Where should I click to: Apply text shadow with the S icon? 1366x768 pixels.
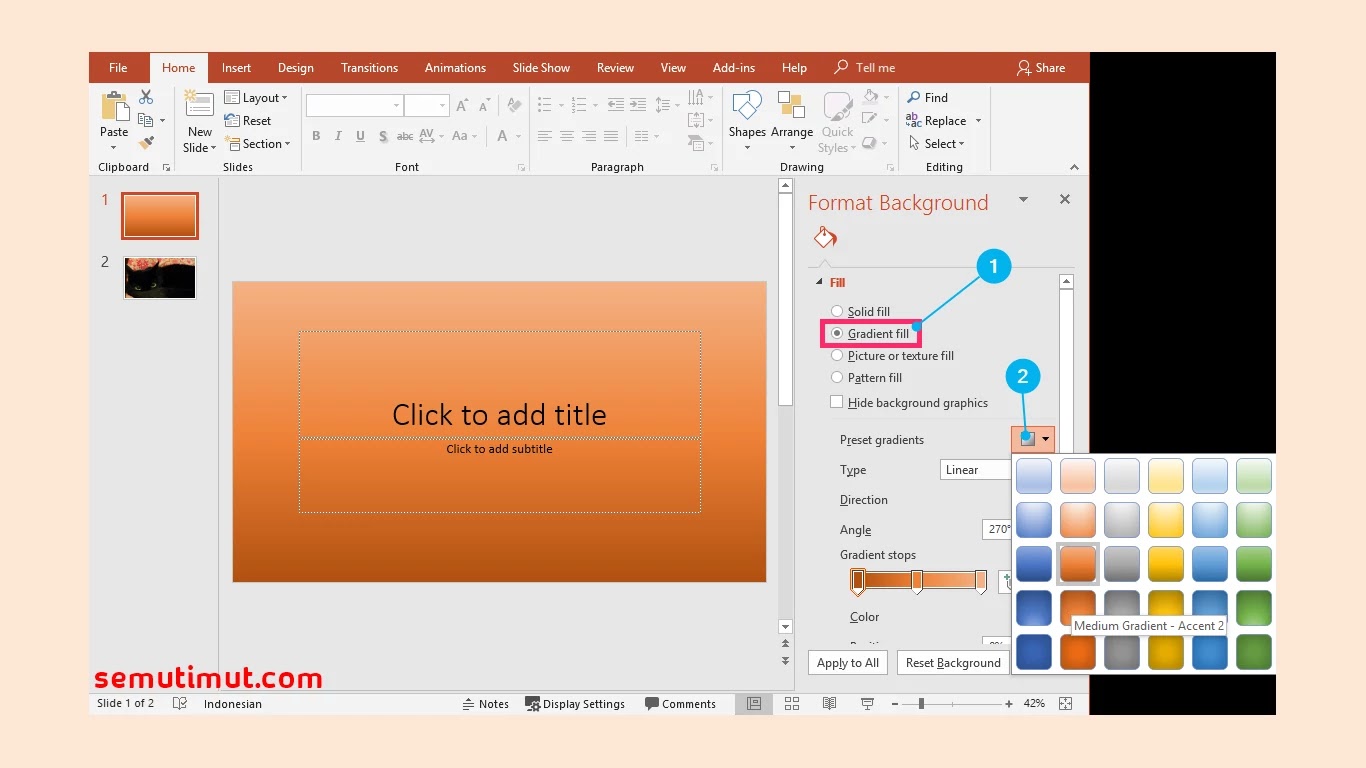(x=382, y=136)
